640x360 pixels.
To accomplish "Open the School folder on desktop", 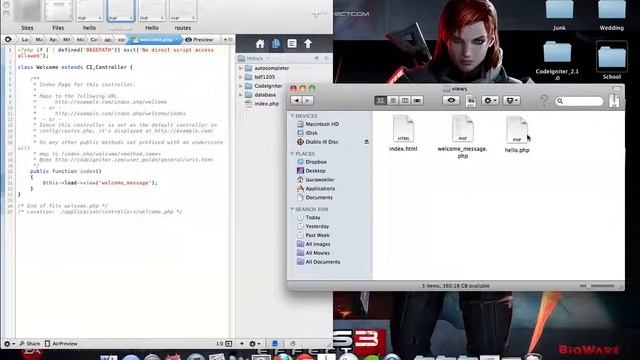I will click(x=611, y=60).
